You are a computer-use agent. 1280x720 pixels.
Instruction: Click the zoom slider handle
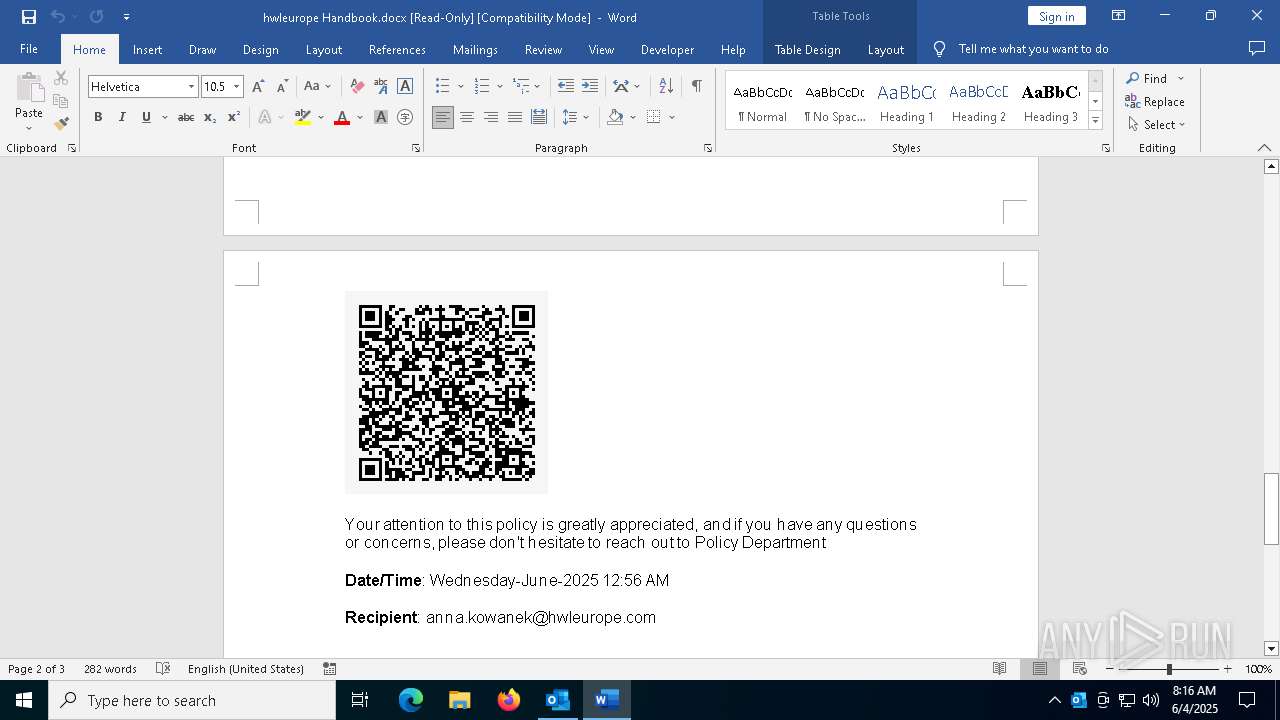click(x=1169, y=669)
